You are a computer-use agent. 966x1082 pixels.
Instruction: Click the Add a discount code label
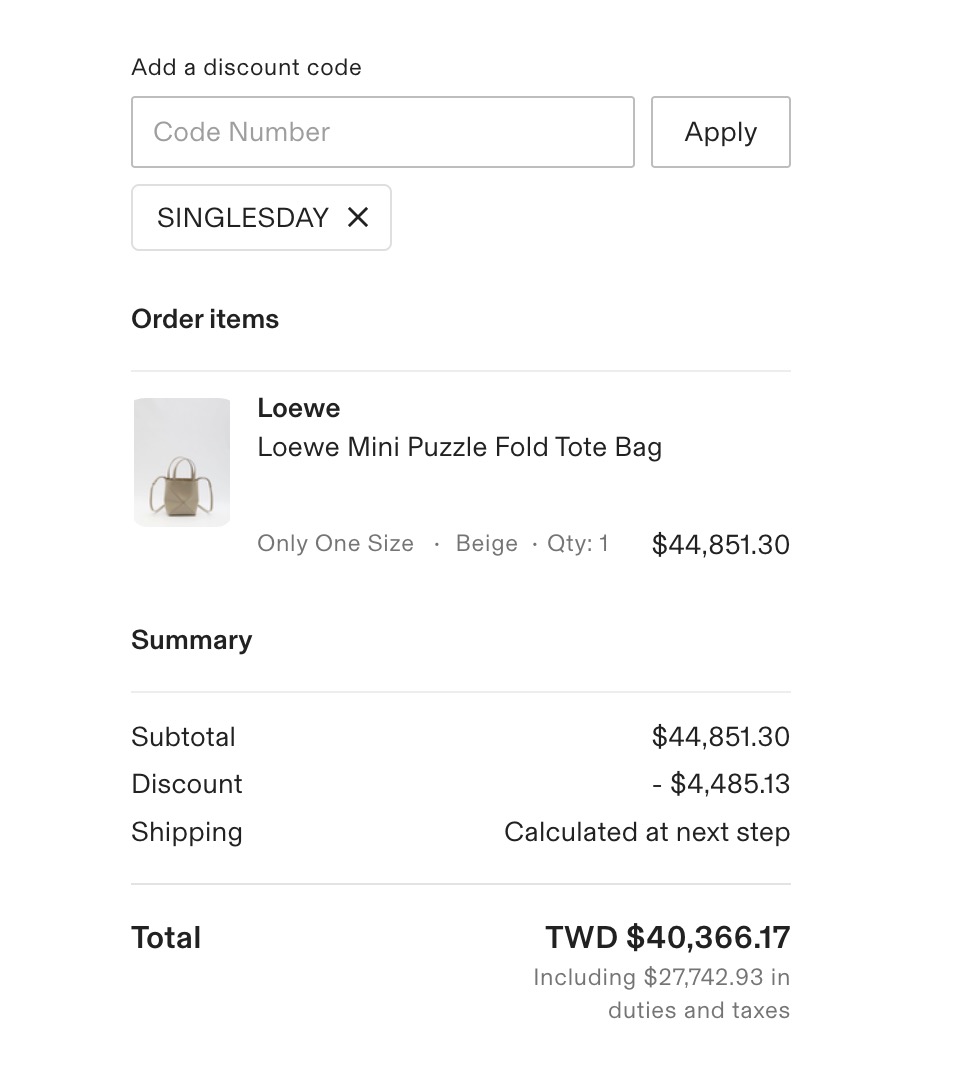pyautogui.click(x=246, y=68)
